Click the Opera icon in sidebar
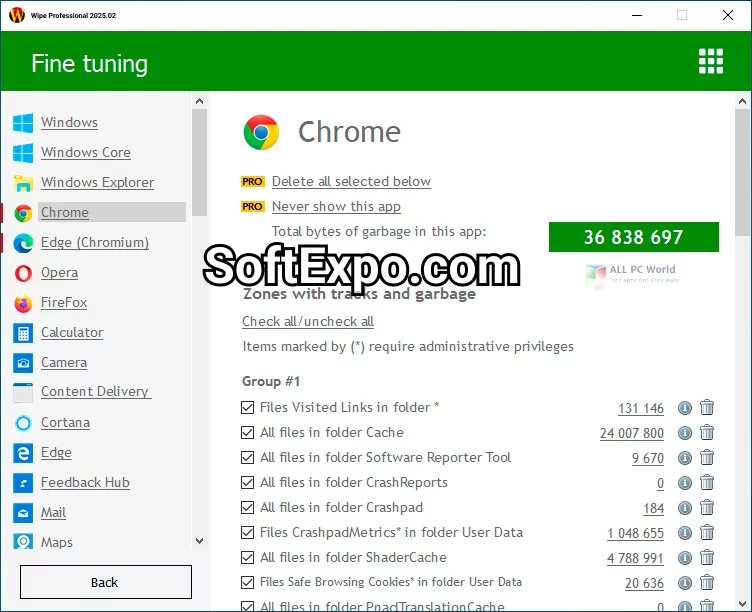 pos(23,273)
